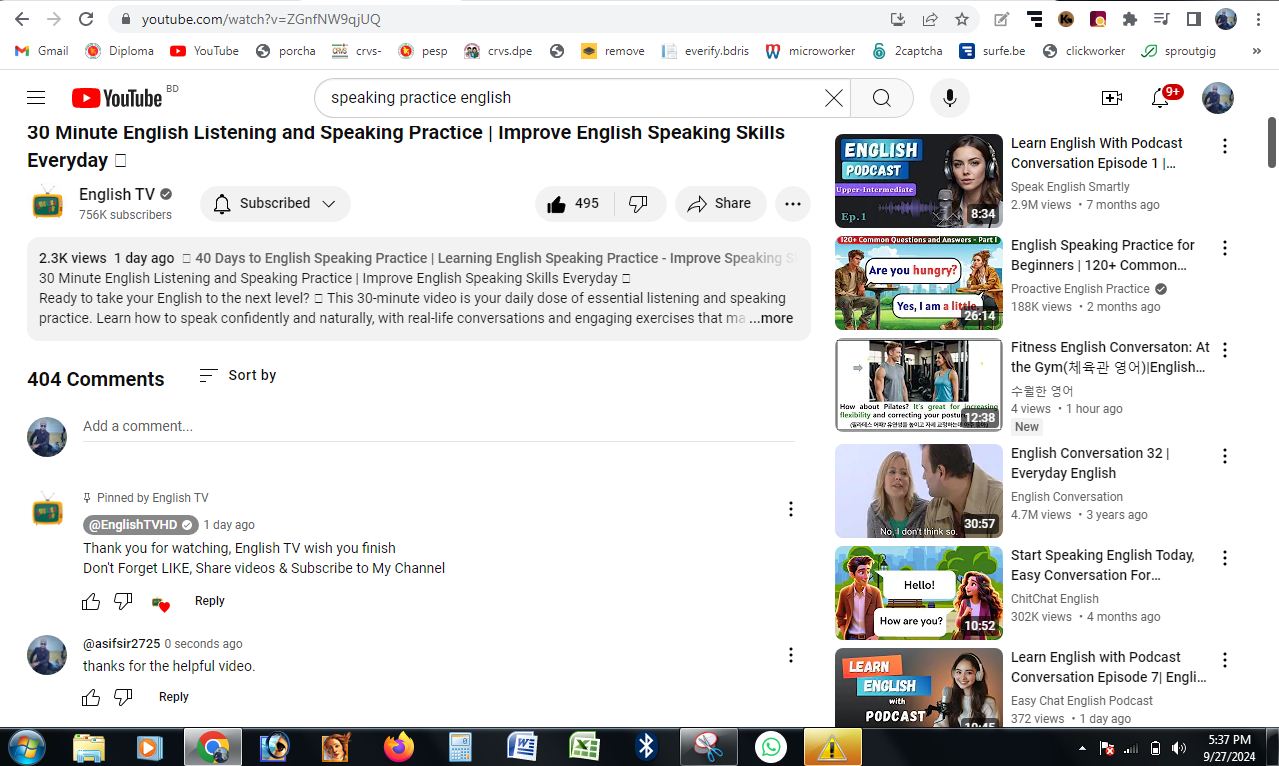Open Start Speaking English Today video title

[x=1103, y=565]
